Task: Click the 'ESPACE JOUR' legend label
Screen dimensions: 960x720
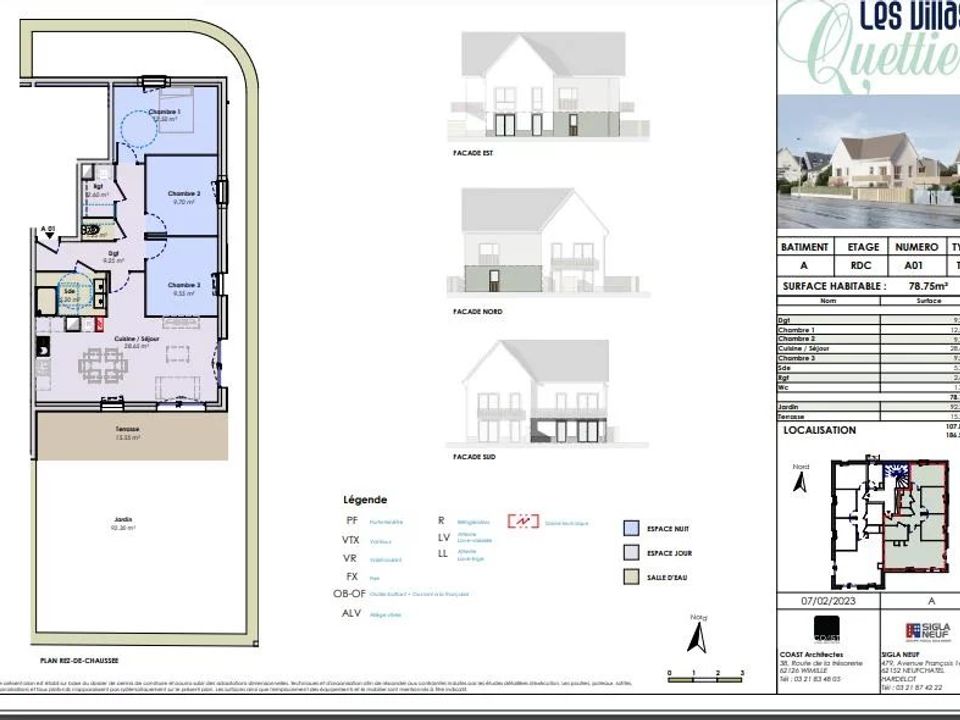Action: [670, 553]
